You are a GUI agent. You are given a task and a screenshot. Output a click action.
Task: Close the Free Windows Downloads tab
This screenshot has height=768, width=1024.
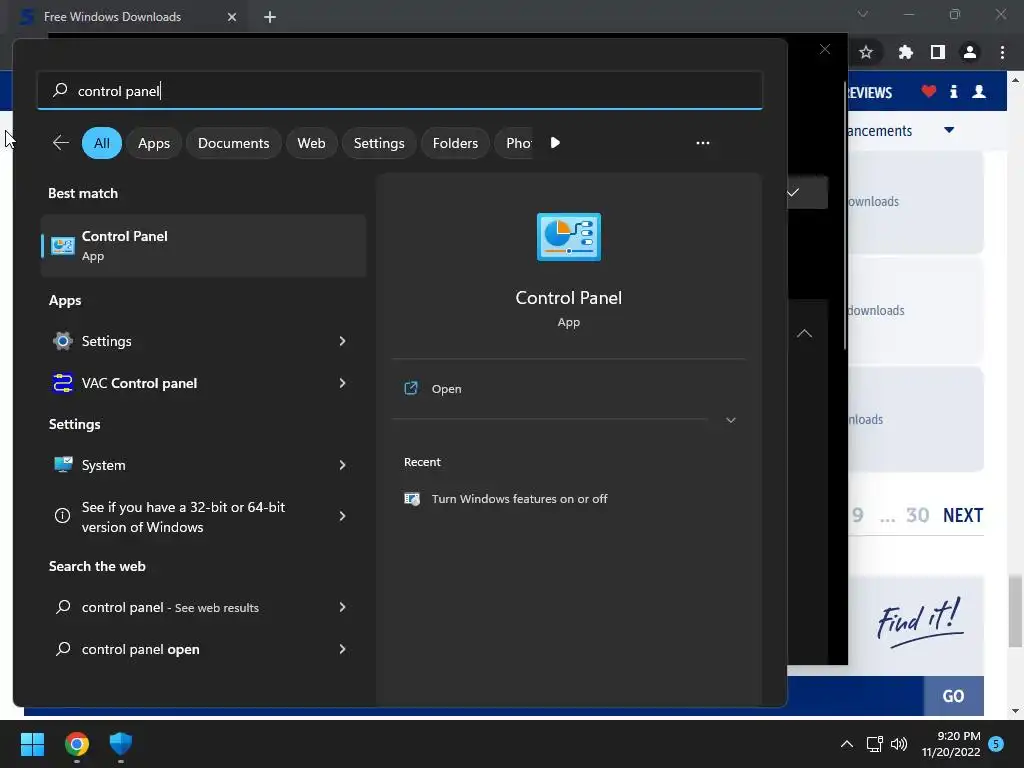[232, 17]
